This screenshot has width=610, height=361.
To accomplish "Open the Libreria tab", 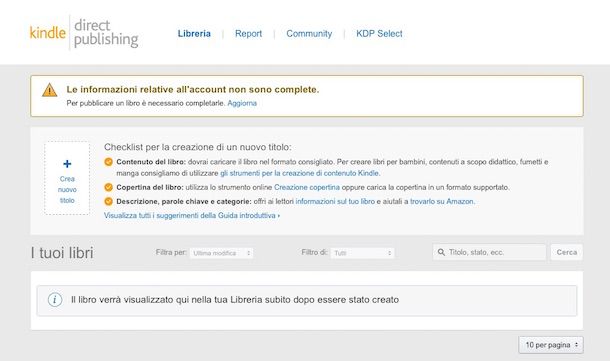I will 194,34.
